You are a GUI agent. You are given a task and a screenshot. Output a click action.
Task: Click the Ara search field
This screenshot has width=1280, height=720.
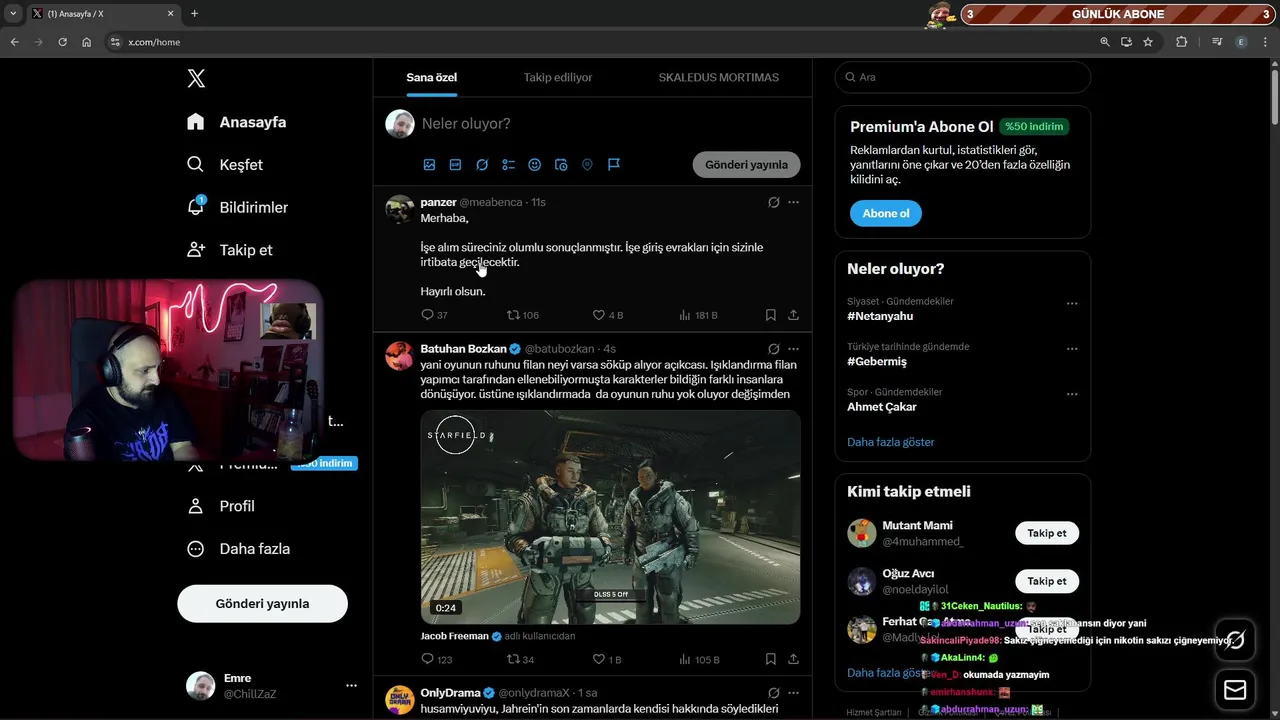[x=963, y=77]
